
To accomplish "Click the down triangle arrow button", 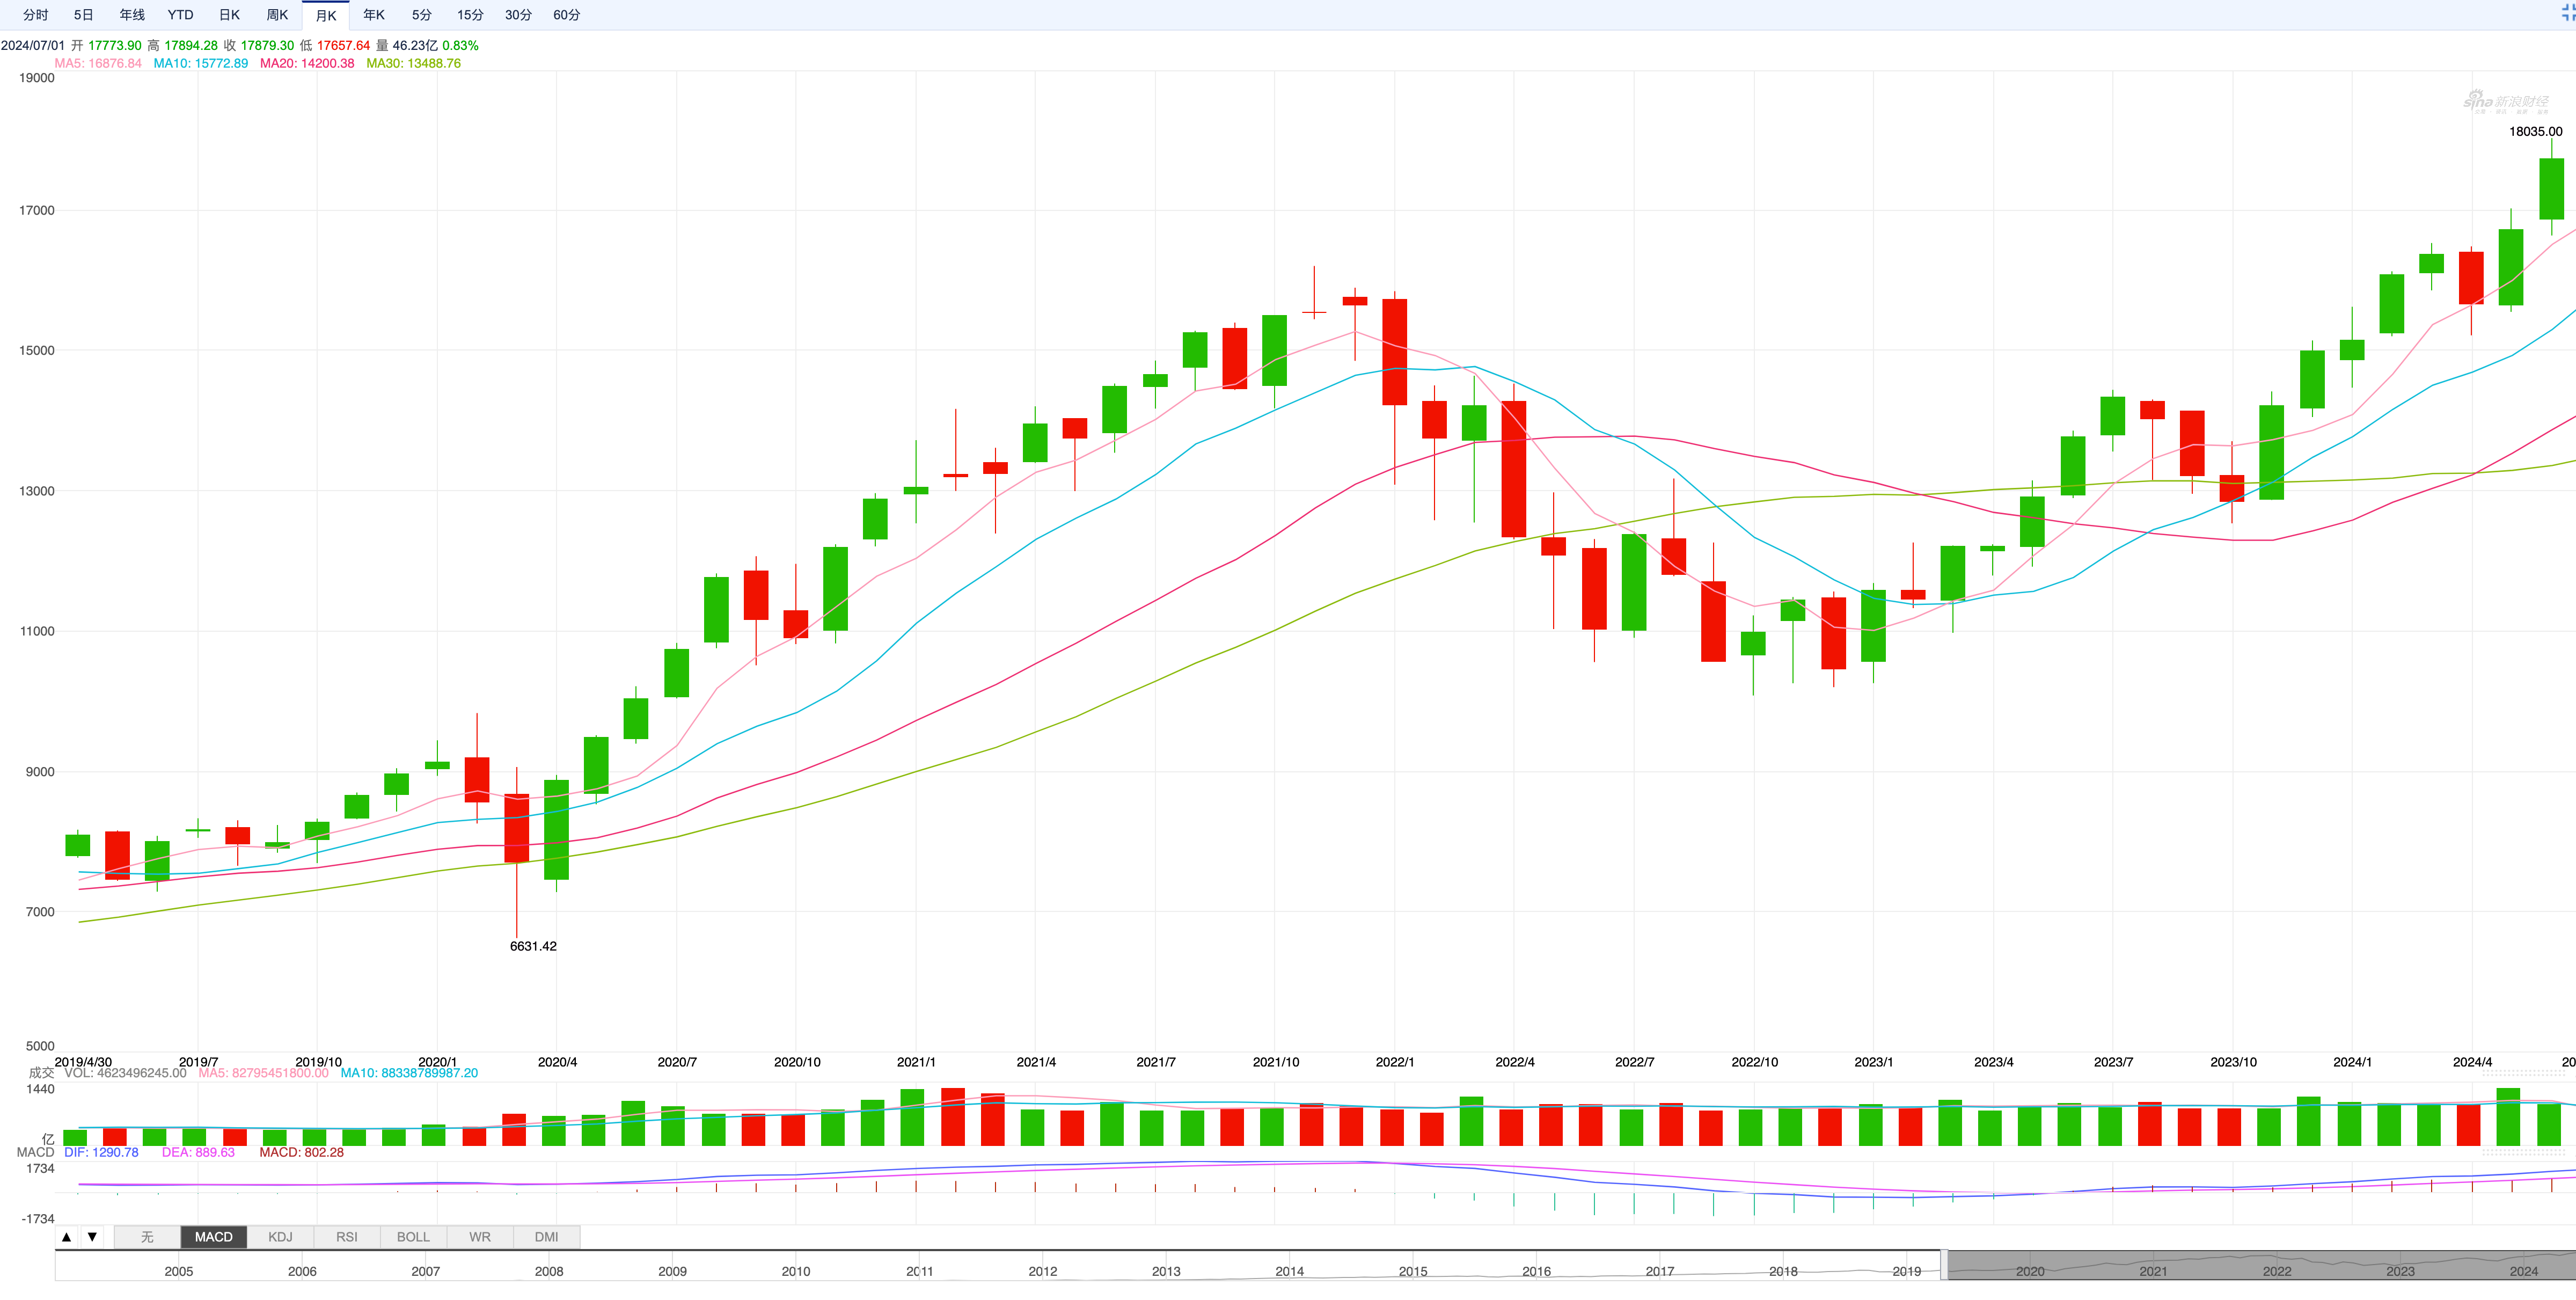I will (92, 1237).
